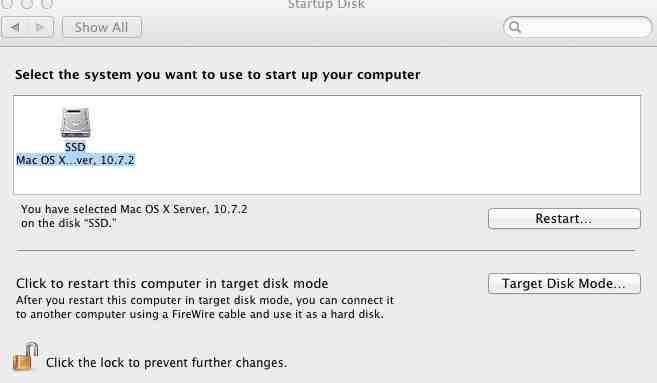Open Target Disk Mode... option
Image resolution: width=657 pixels, height=383 pixels.
click(x=564, y=284)
